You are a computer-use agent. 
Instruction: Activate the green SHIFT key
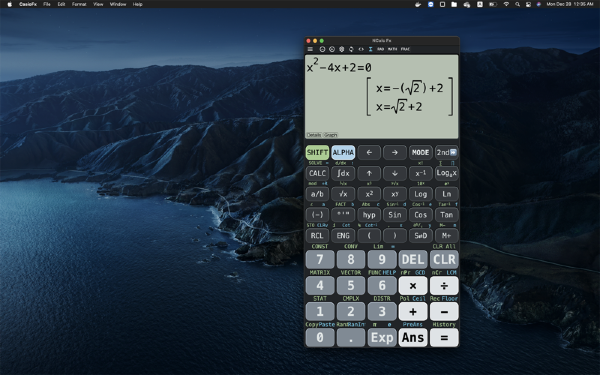(x=317, y=152)
